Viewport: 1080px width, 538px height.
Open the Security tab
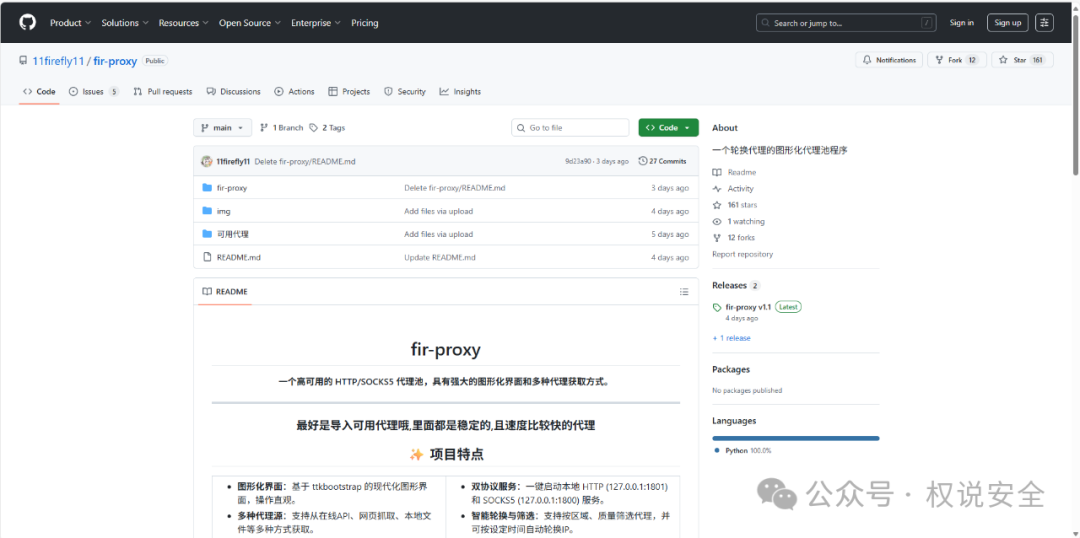[405, 92]
